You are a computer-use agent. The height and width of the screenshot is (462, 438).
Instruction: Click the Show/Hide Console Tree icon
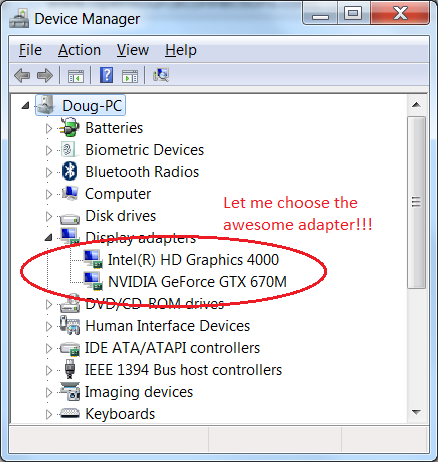(x=76, y=76)
